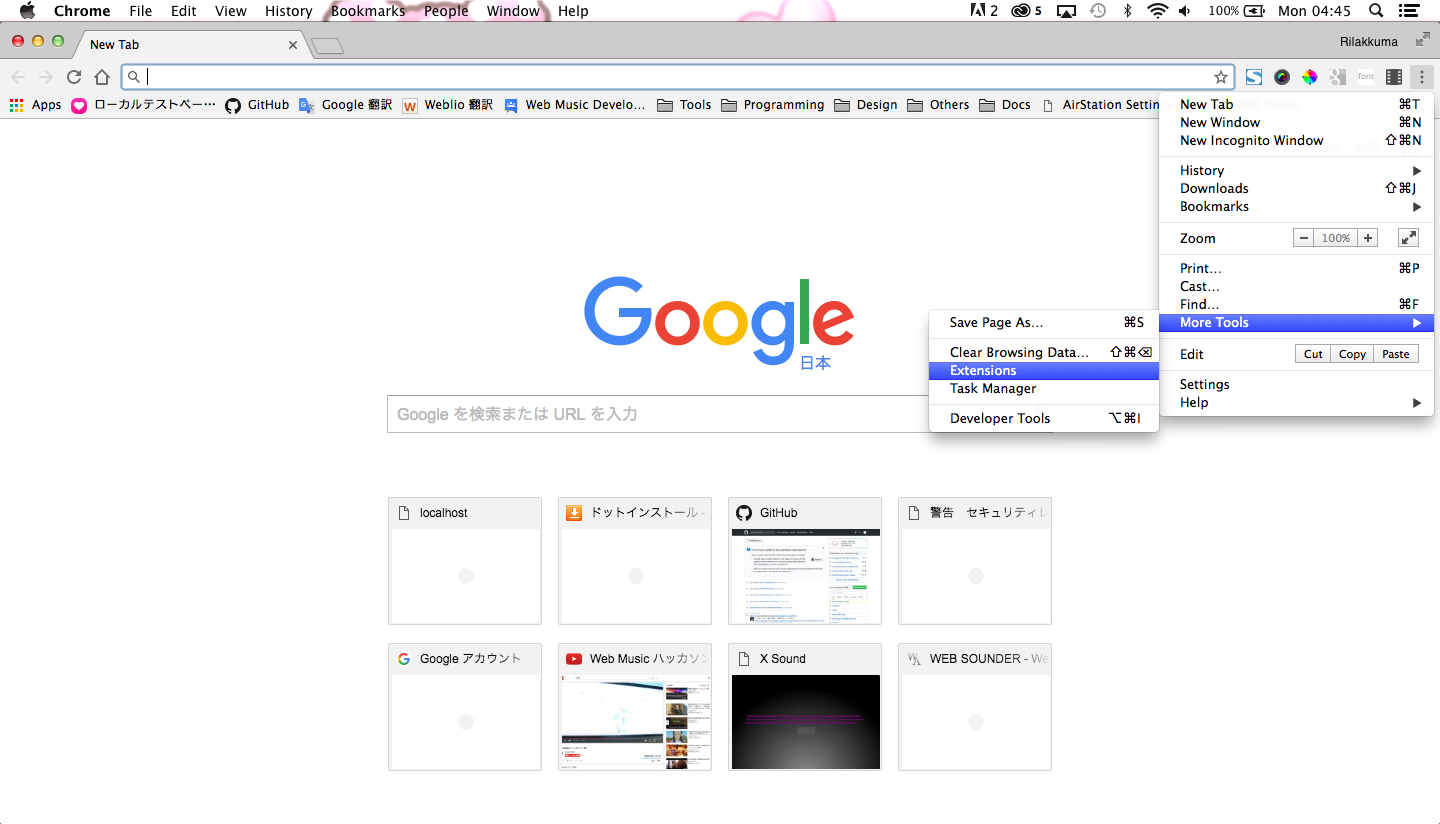Toggle fullscreen with window corner arrows
The image size is (1440, 824).
point(1422,40)
